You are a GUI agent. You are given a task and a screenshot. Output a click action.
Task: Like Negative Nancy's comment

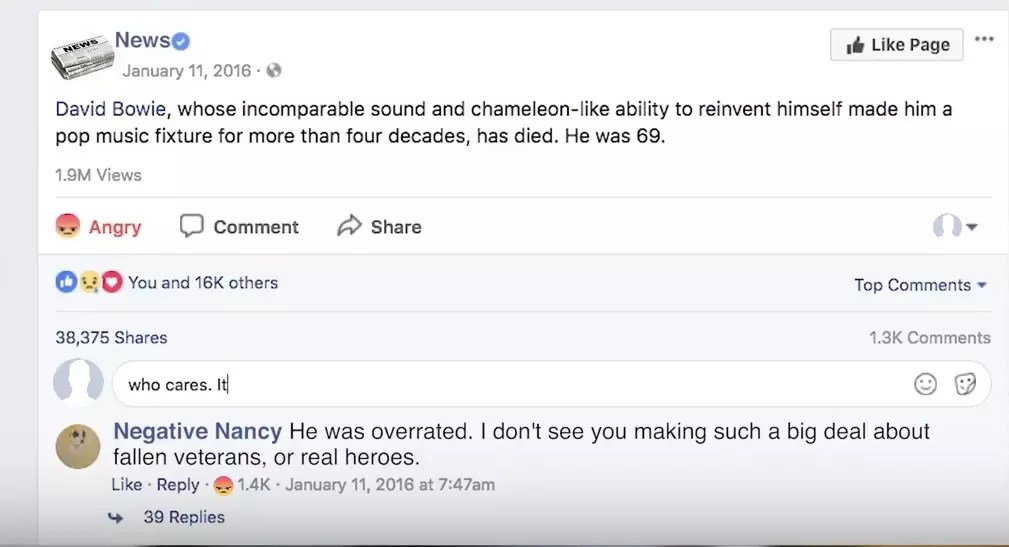coord(126,485)
